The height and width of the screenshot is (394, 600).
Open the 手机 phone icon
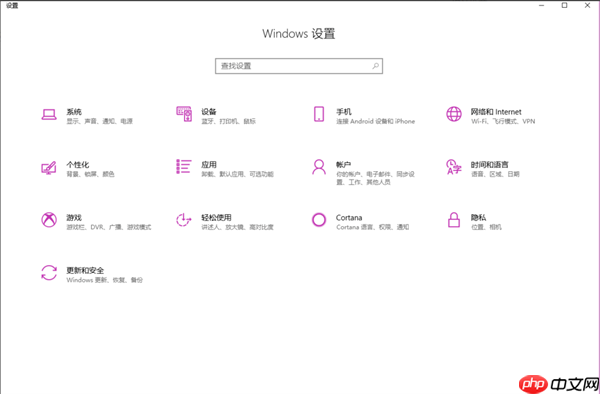click(319, 114)
